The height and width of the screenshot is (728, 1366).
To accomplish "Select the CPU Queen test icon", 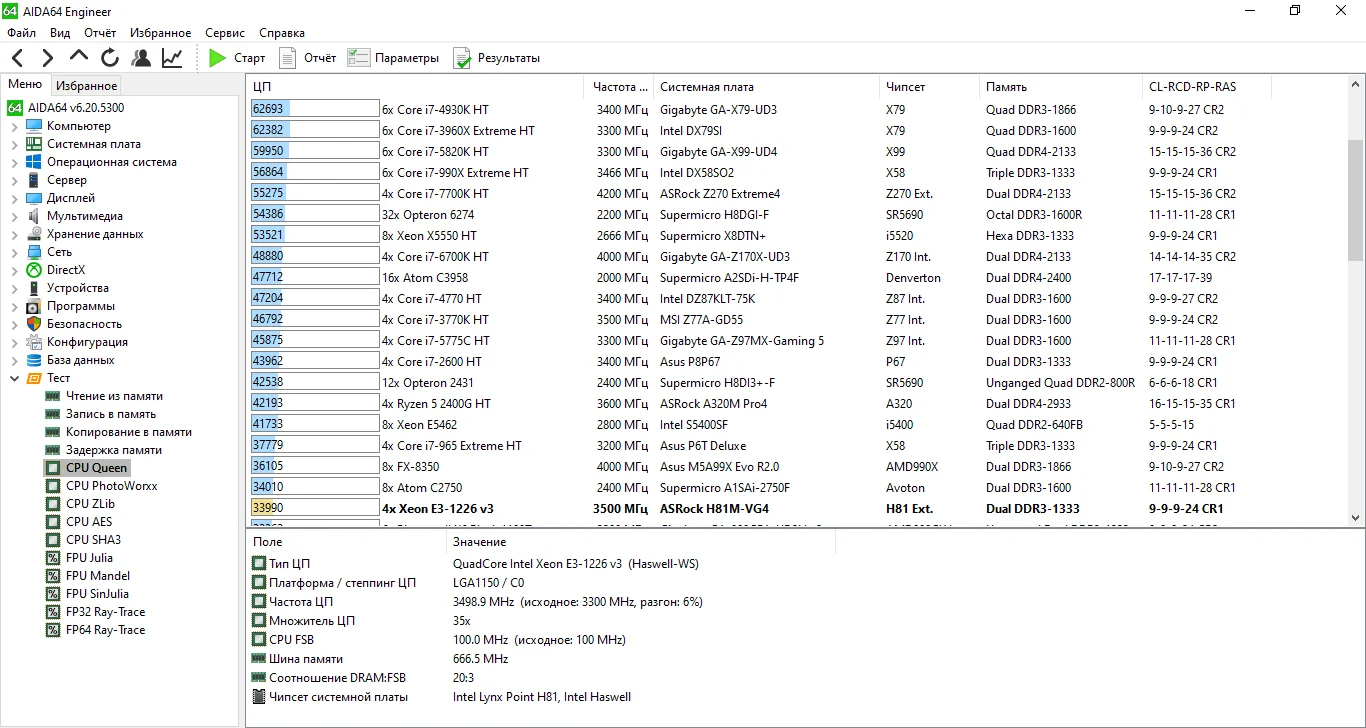I will (53, 468).
